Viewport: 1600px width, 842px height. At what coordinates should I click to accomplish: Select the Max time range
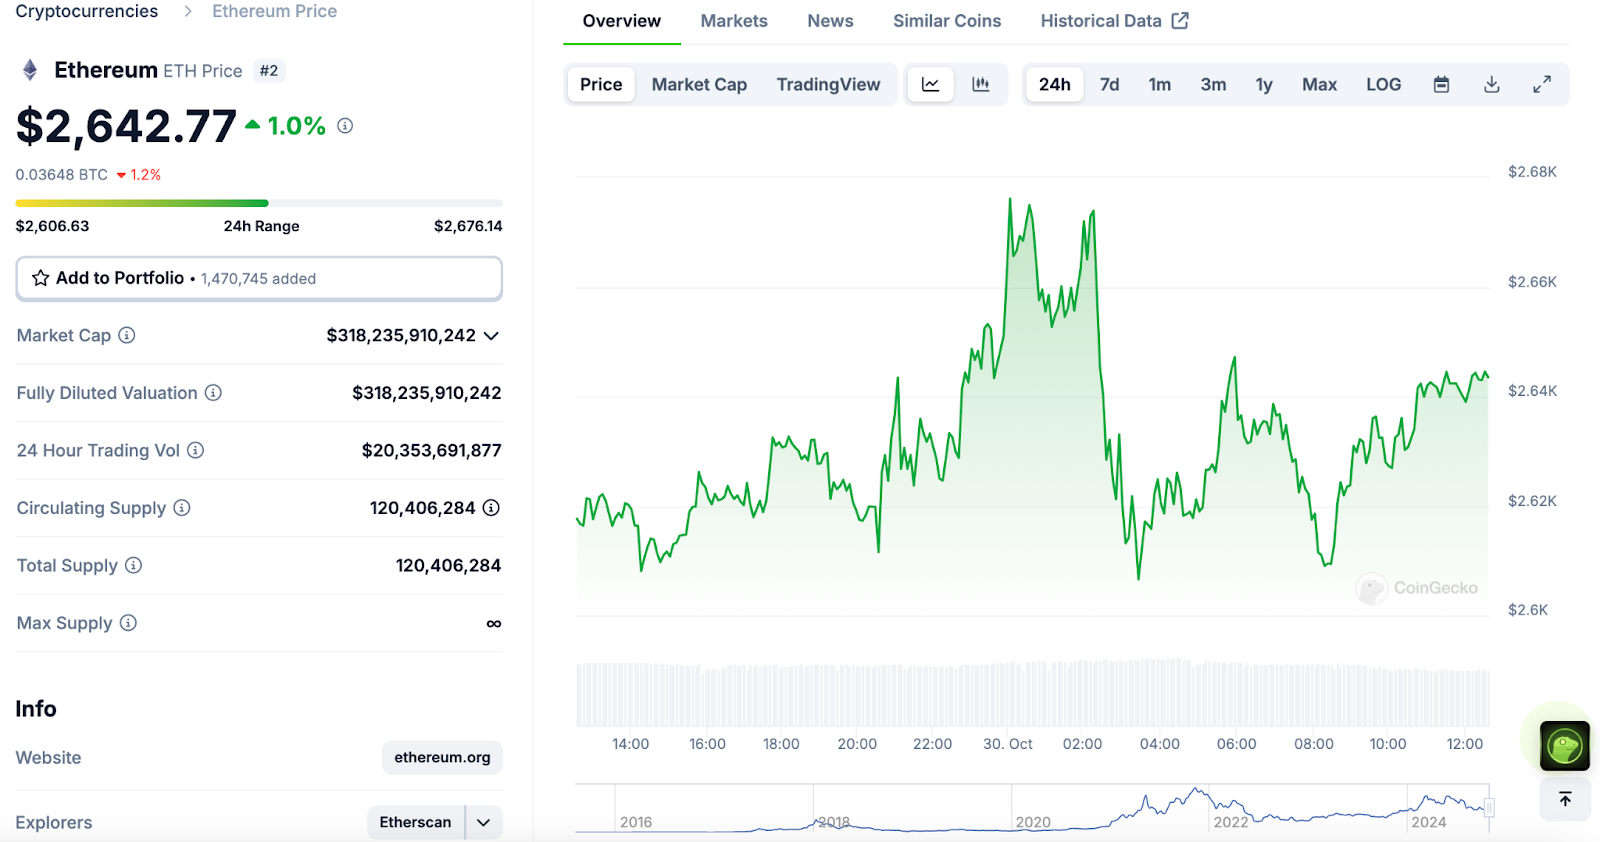pyautogui.click(x=1319, y=85)
